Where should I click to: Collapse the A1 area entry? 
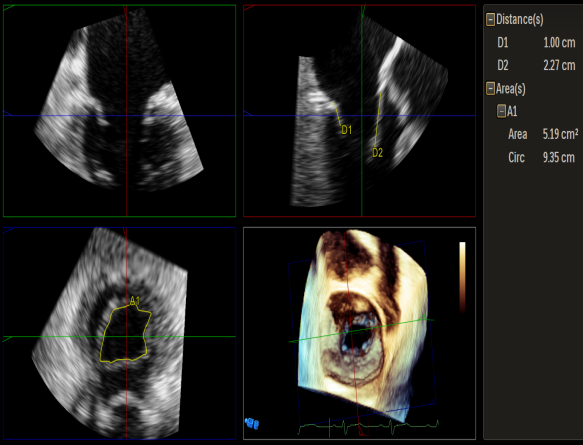(x=502, y=112)
